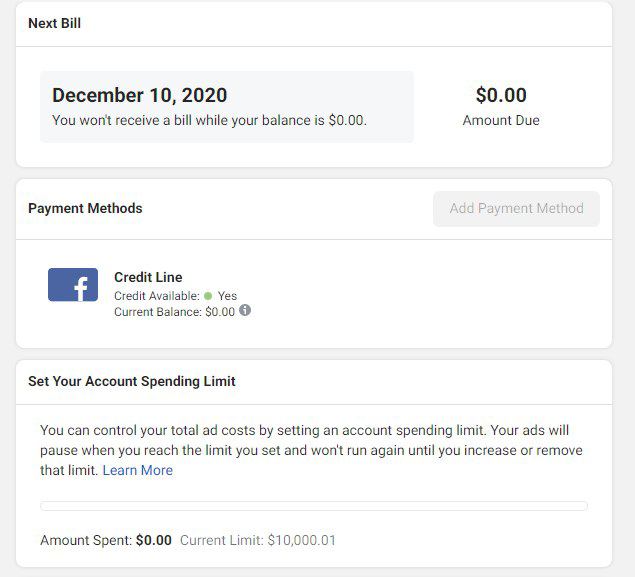Click the Amount Spent $0.00 value
The height and width of the screenshot is (577, 635).
(154, 540)
